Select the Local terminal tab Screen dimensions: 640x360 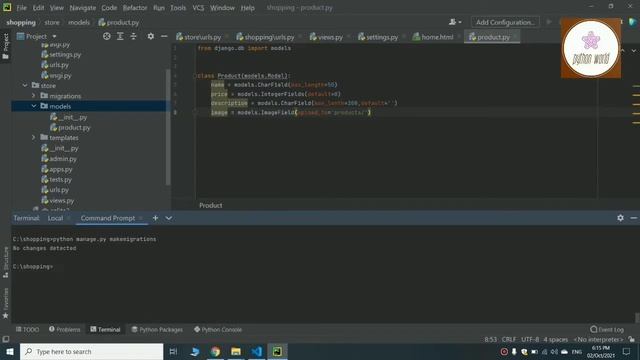pos(55,218)
